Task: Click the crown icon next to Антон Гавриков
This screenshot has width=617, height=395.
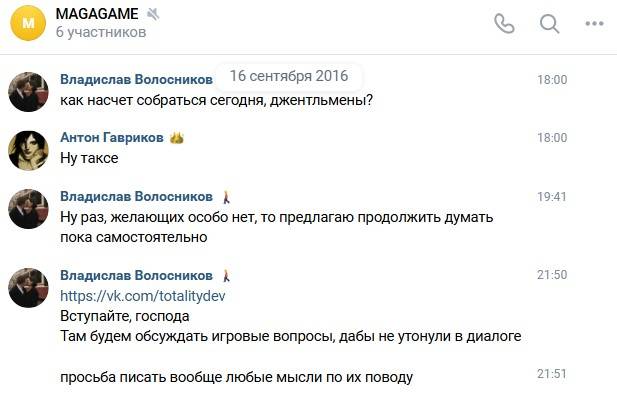Action: coord(177,138)
